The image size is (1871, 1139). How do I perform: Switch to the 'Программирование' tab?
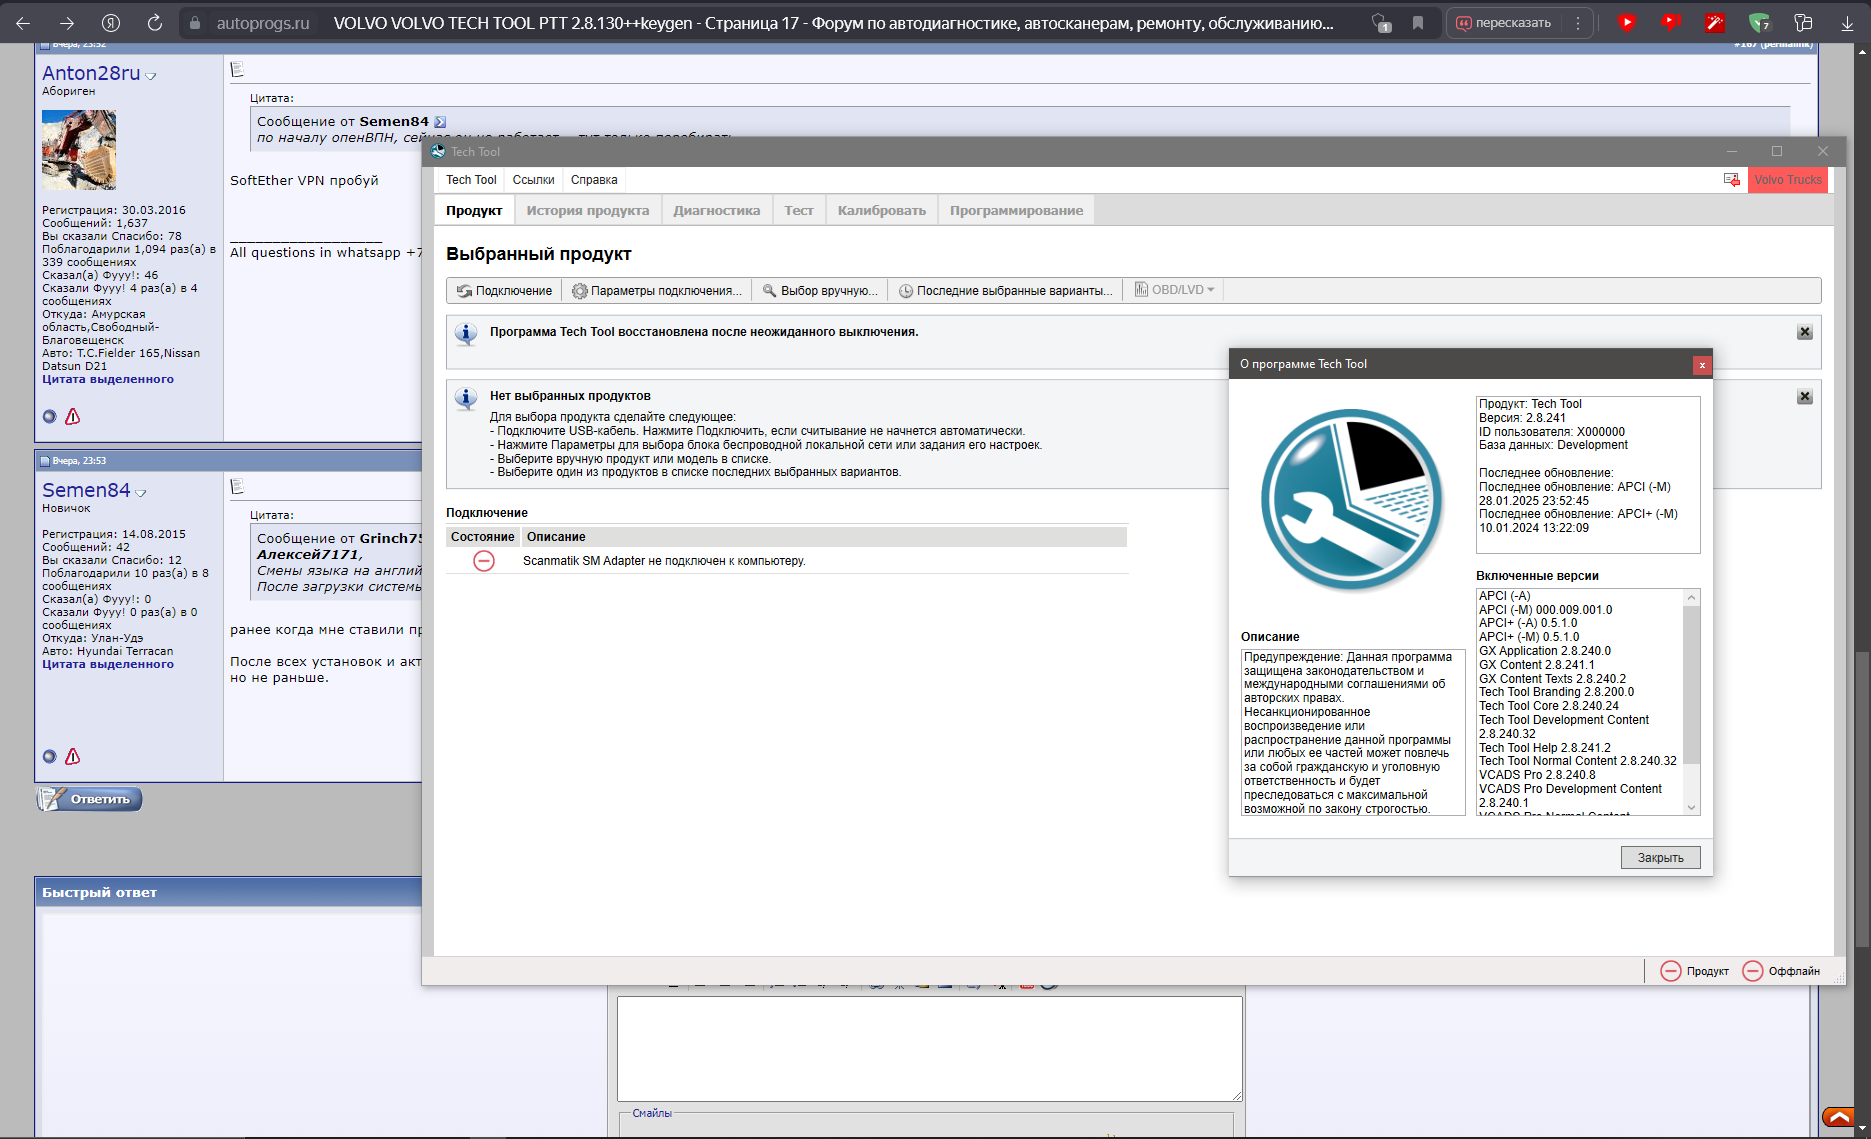1016,210
